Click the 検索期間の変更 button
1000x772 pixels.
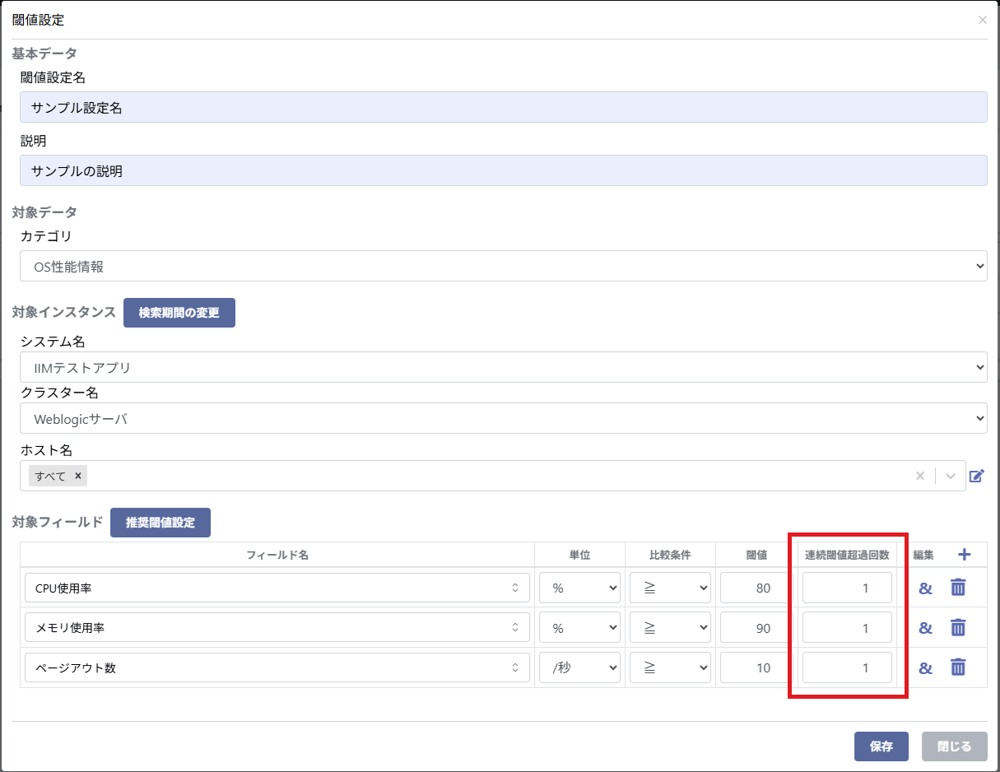pos(179,312)
